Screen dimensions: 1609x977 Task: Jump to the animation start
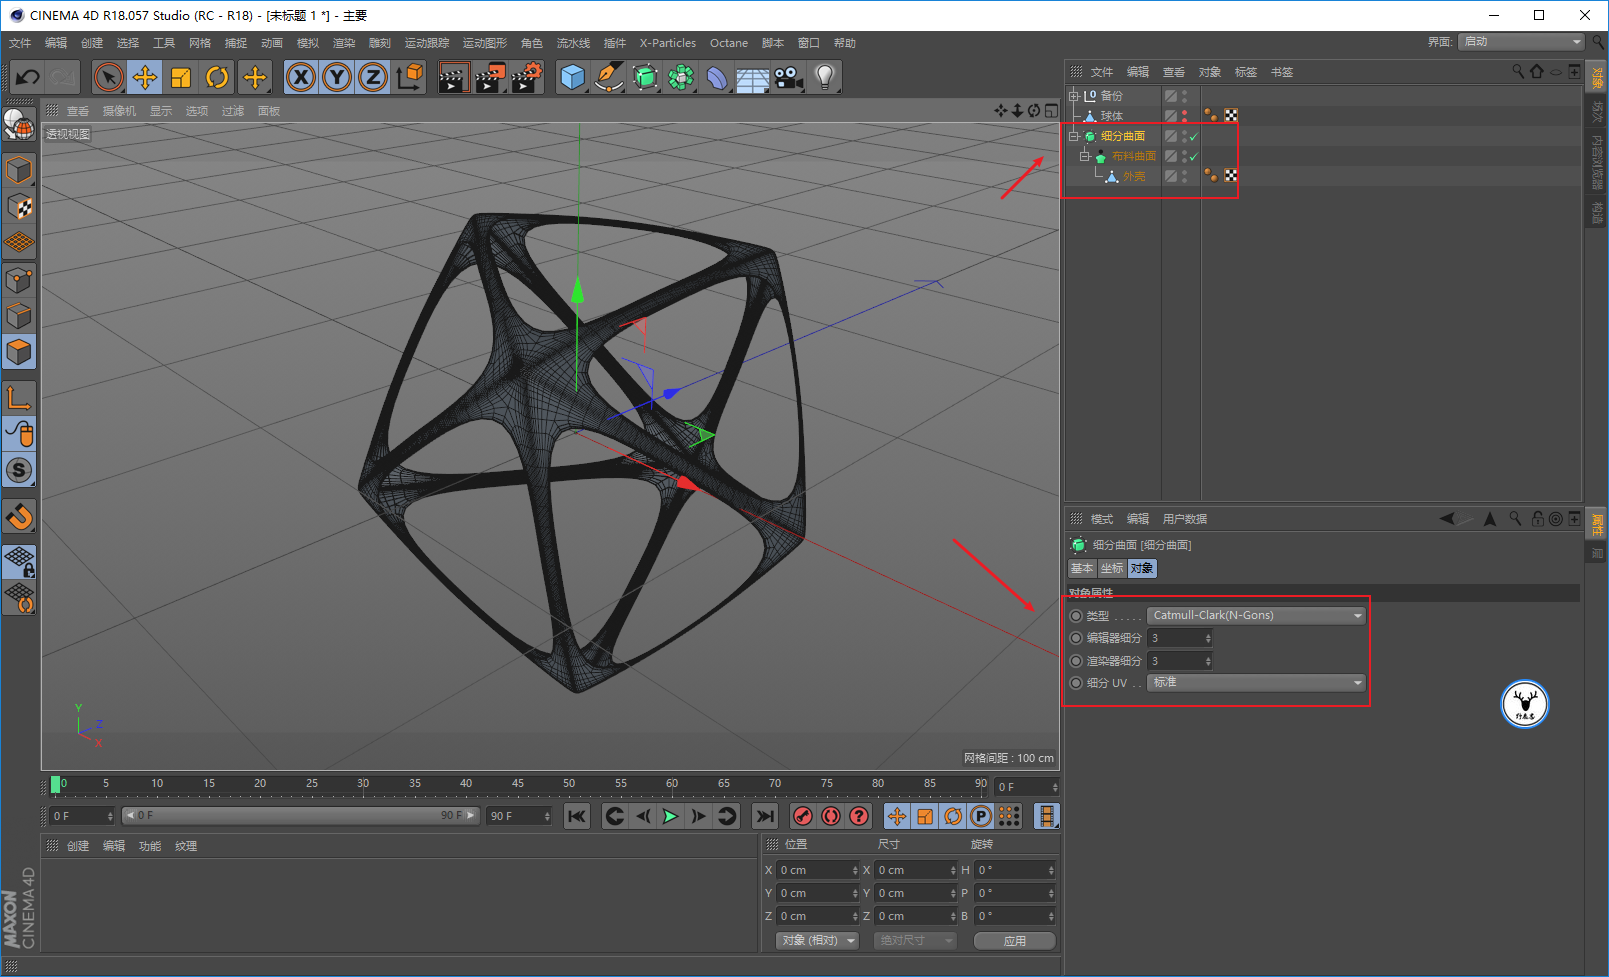click(577, 816)
